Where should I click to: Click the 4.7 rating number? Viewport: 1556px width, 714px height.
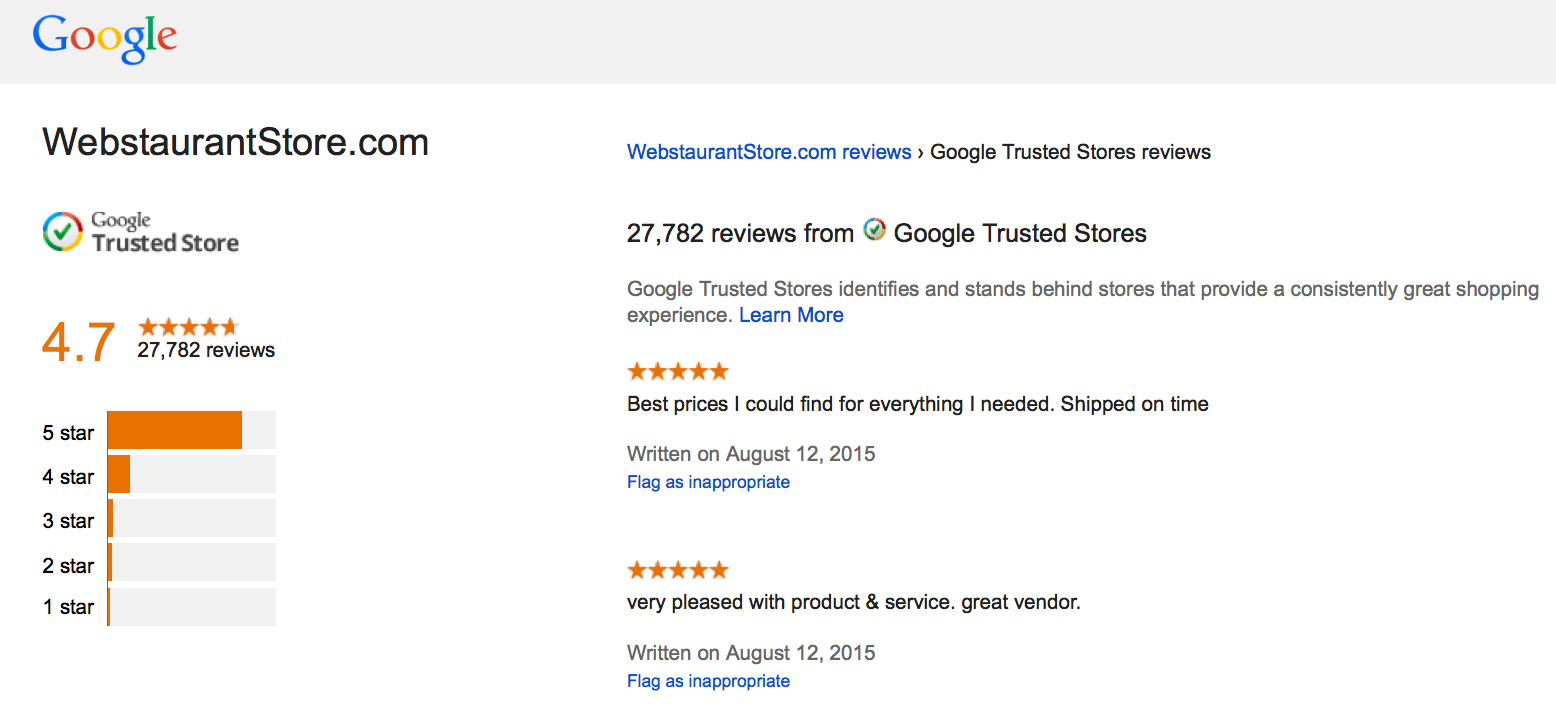coord(76,342)
